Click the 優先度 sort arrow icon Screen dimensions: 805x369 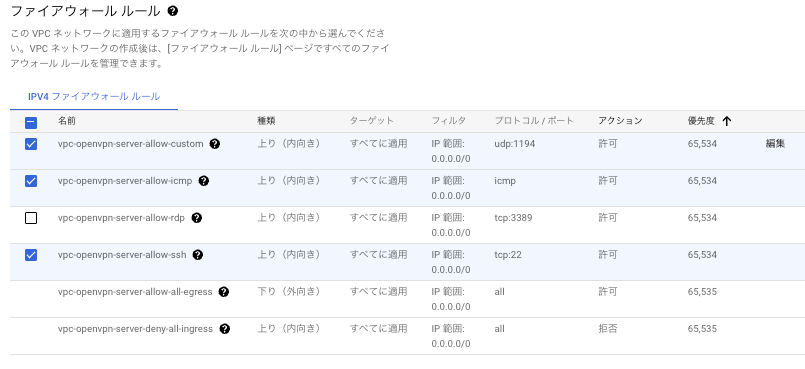point(726,122)
